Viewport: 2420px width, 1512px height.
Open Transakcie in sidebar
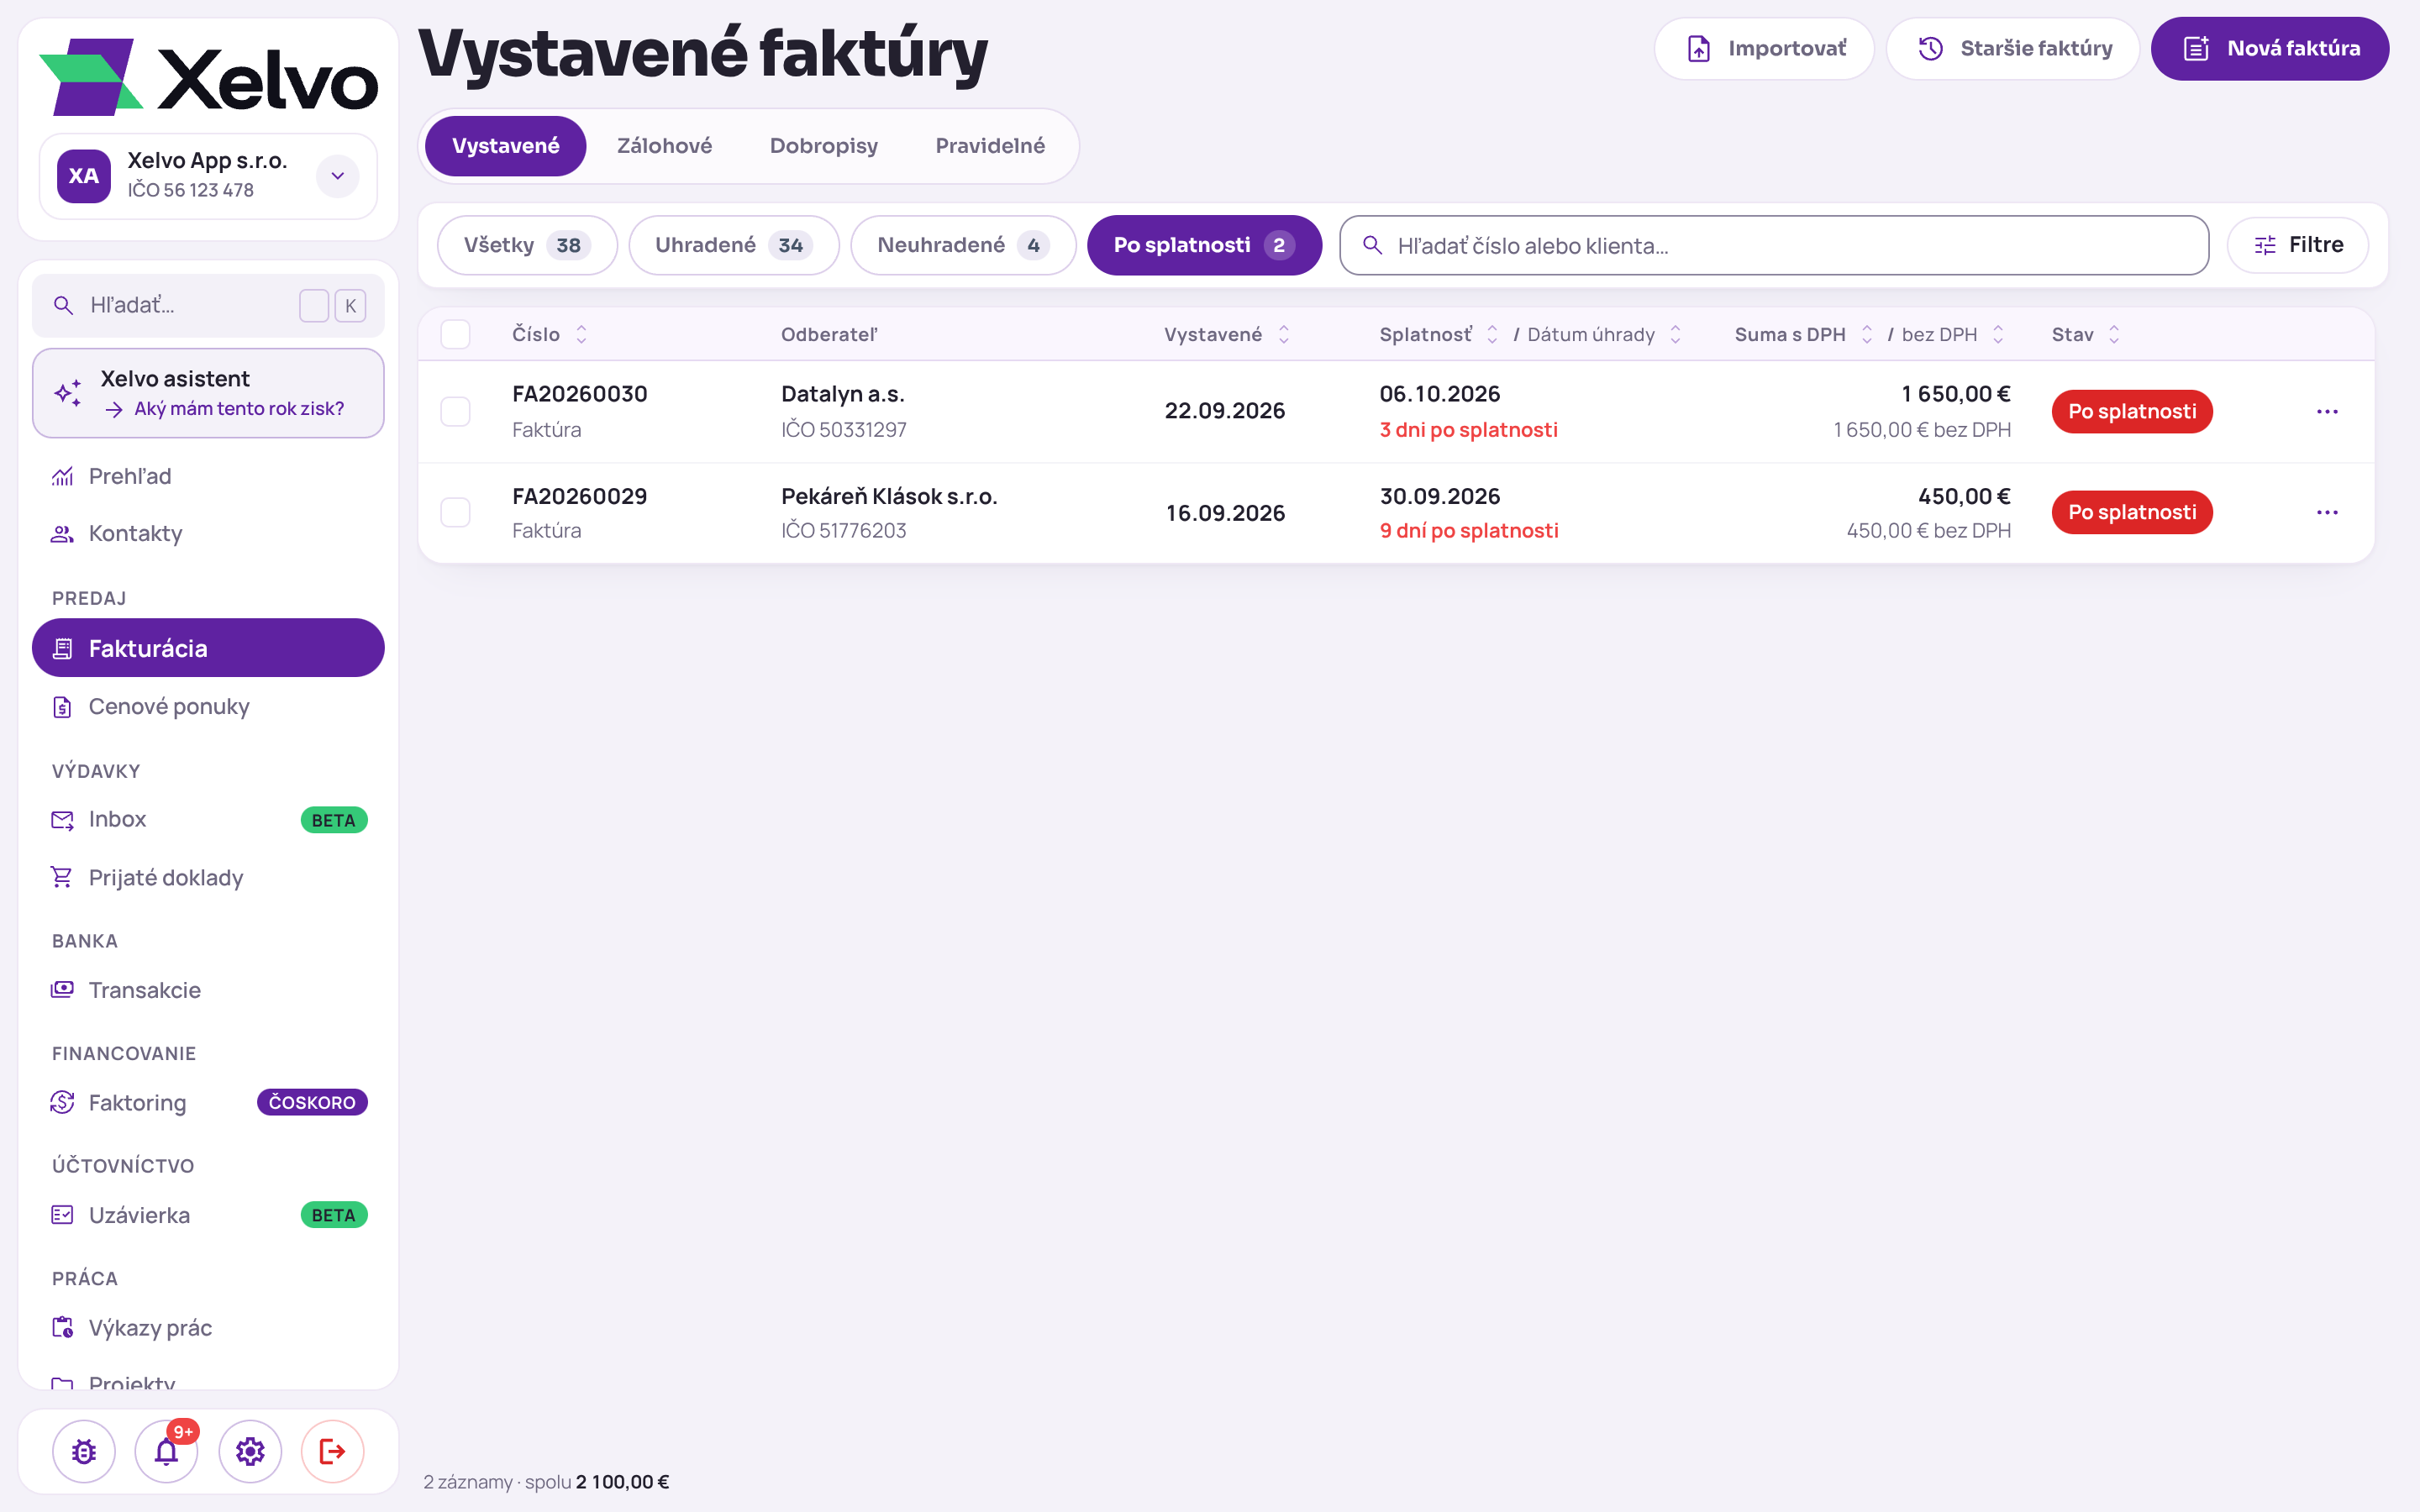click(x=208, y=990)
